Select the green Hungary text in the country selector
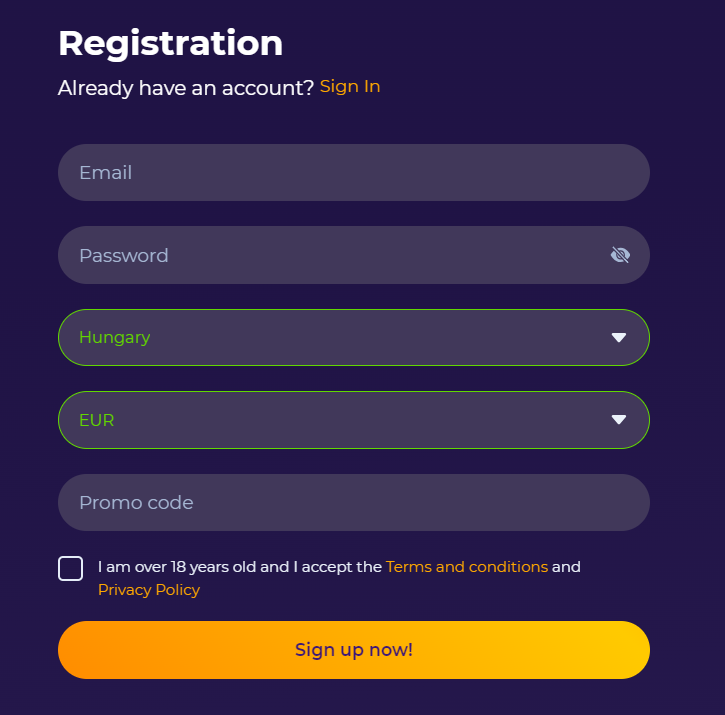Image resolution: width=725 pixels, height=715 pixels. pyautogui.click(x=115, y=338)
